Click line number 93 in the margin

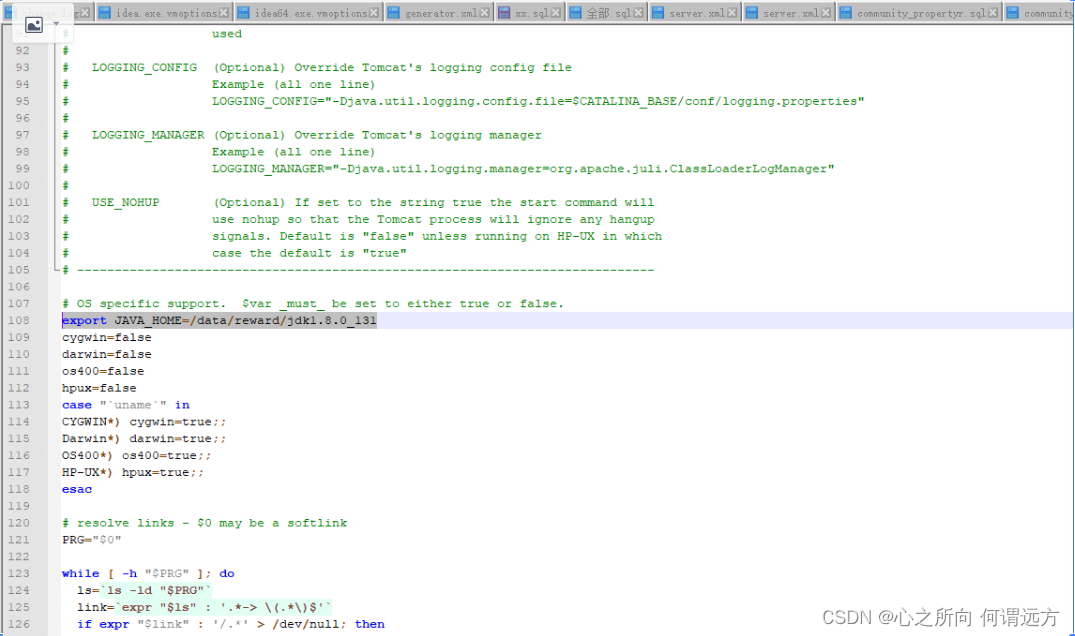pyautogui.click(x=22, y=67)
